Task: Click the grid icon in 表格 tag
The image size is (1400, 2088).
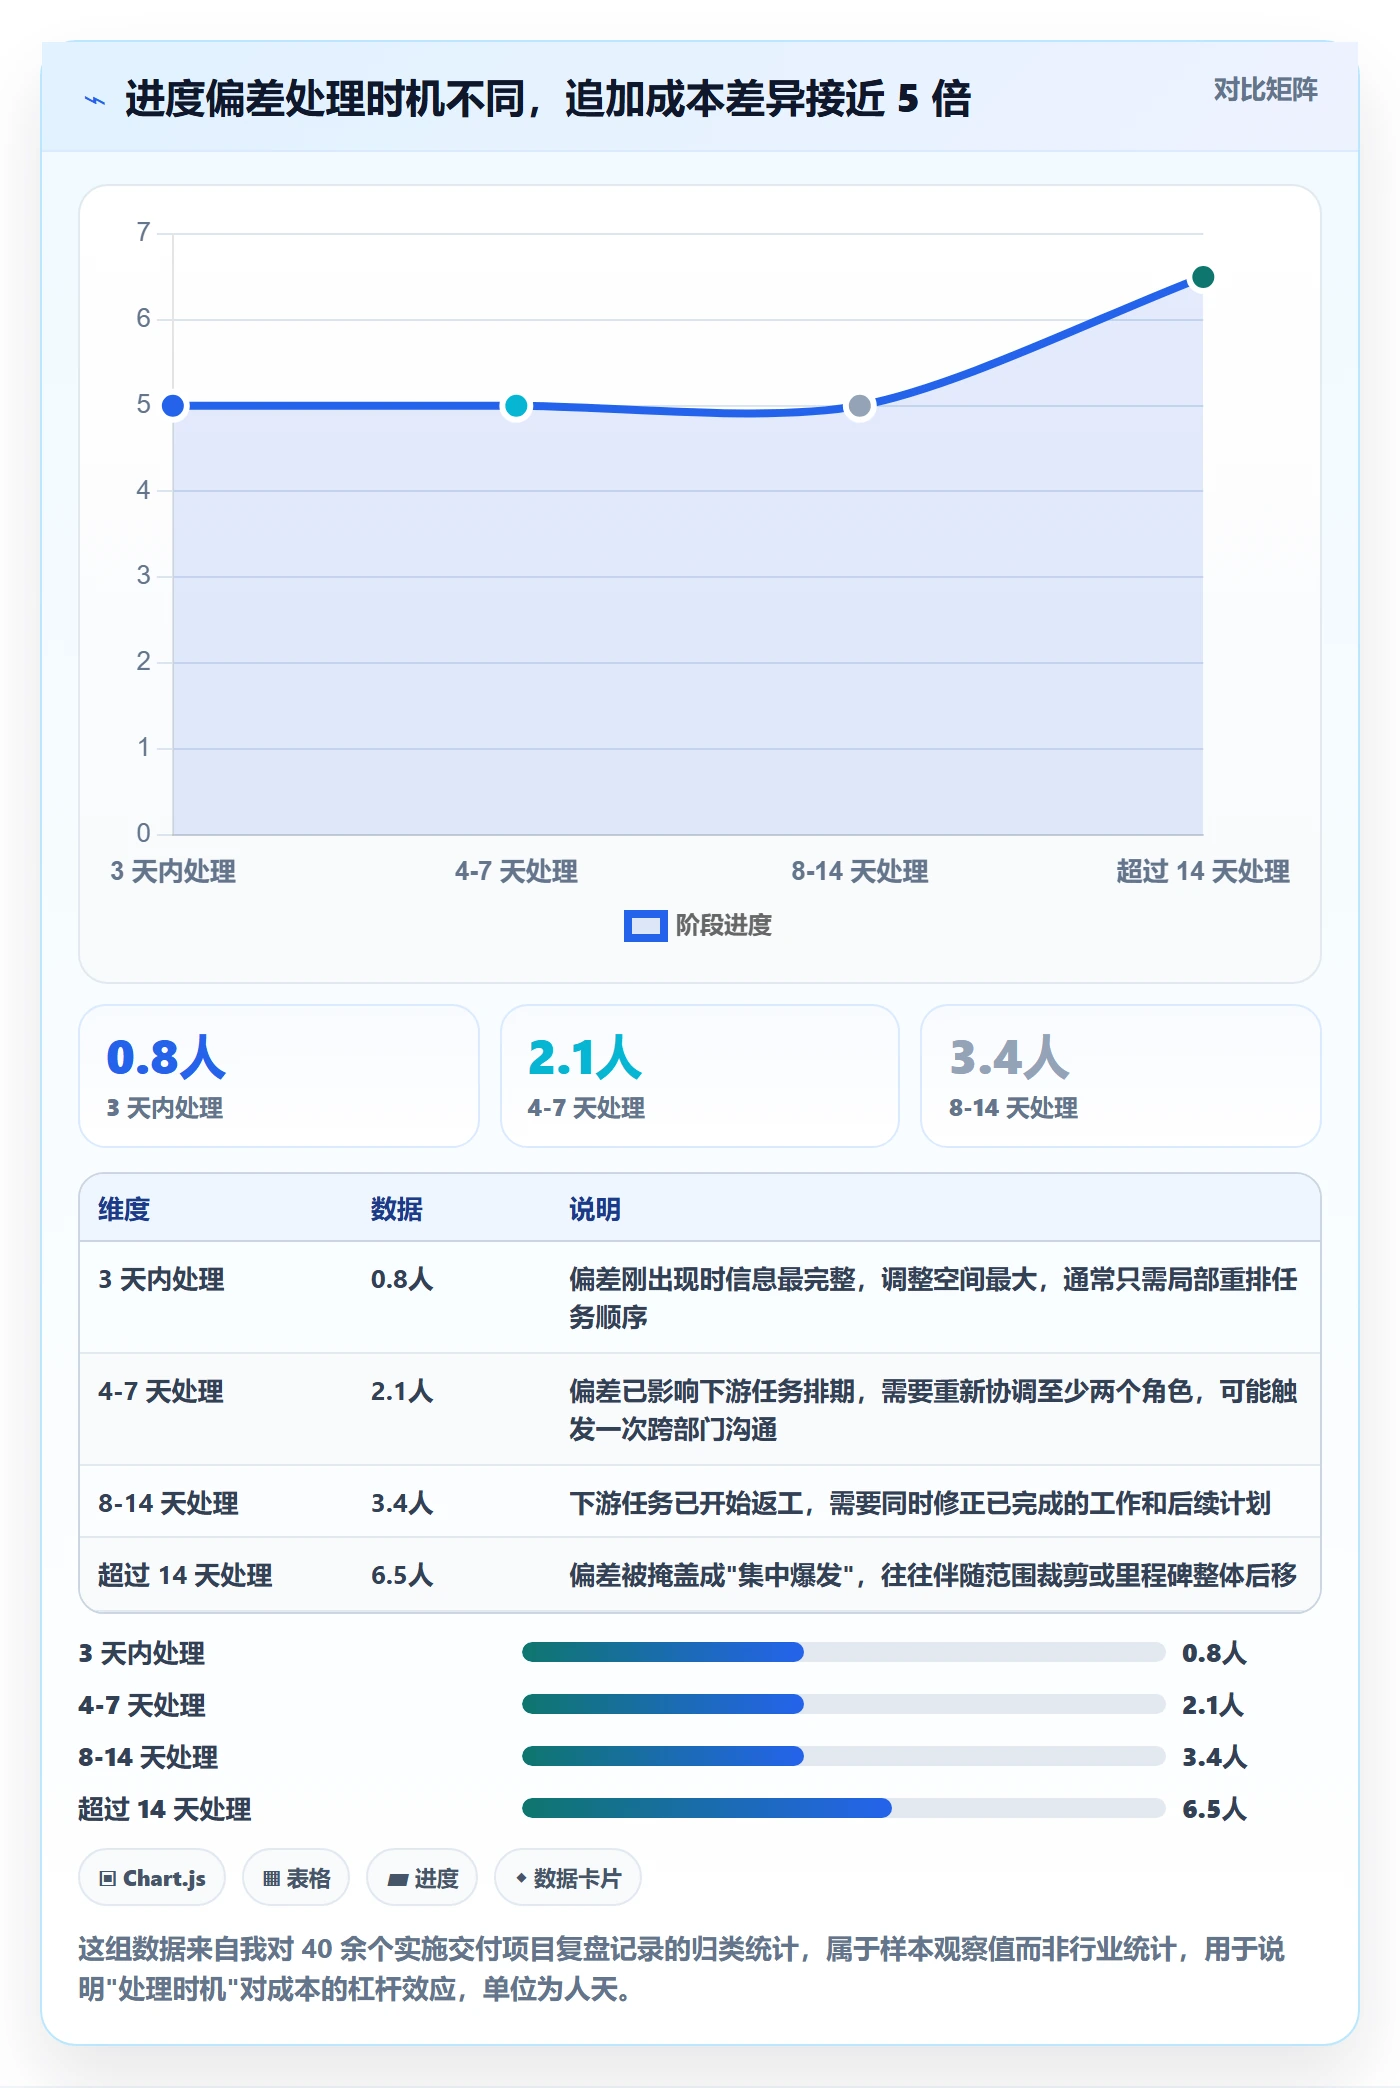Action: coord(271,1879)
